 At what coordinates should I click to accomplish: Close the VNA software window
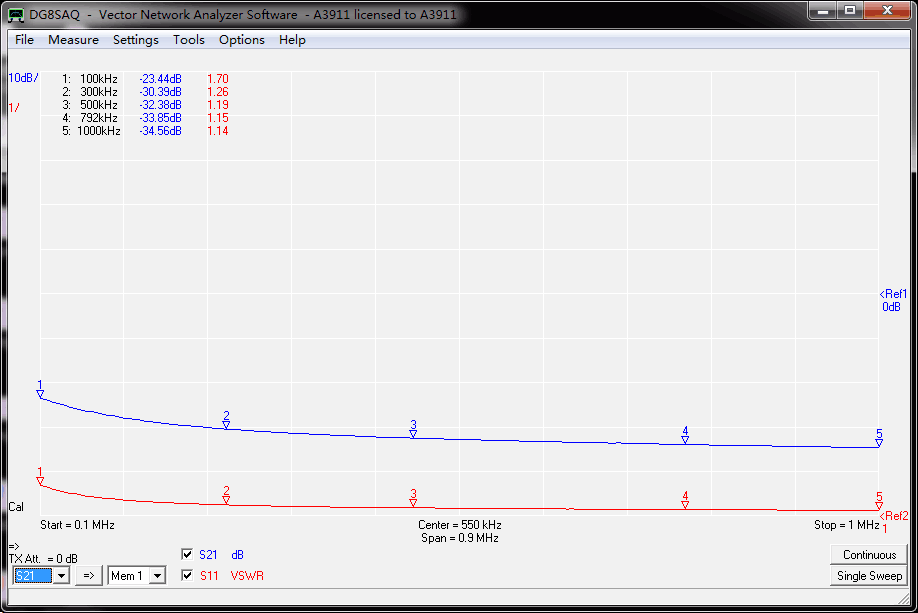pos(887,11)
